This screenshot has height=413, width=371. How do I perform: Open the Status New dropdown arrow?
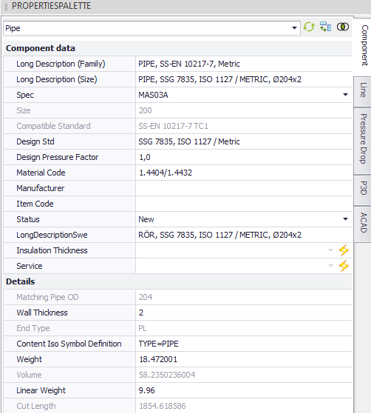[x=345, y=219]
